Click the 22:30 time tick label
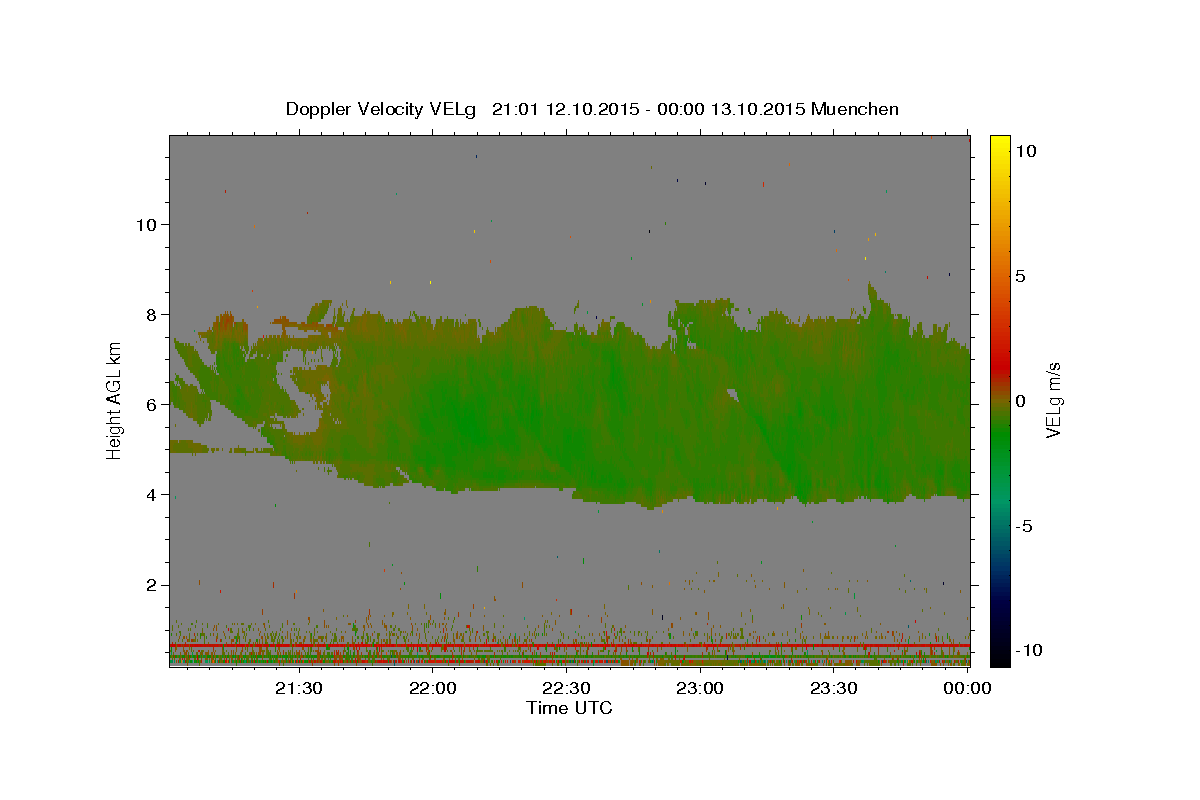 point(566,688)
